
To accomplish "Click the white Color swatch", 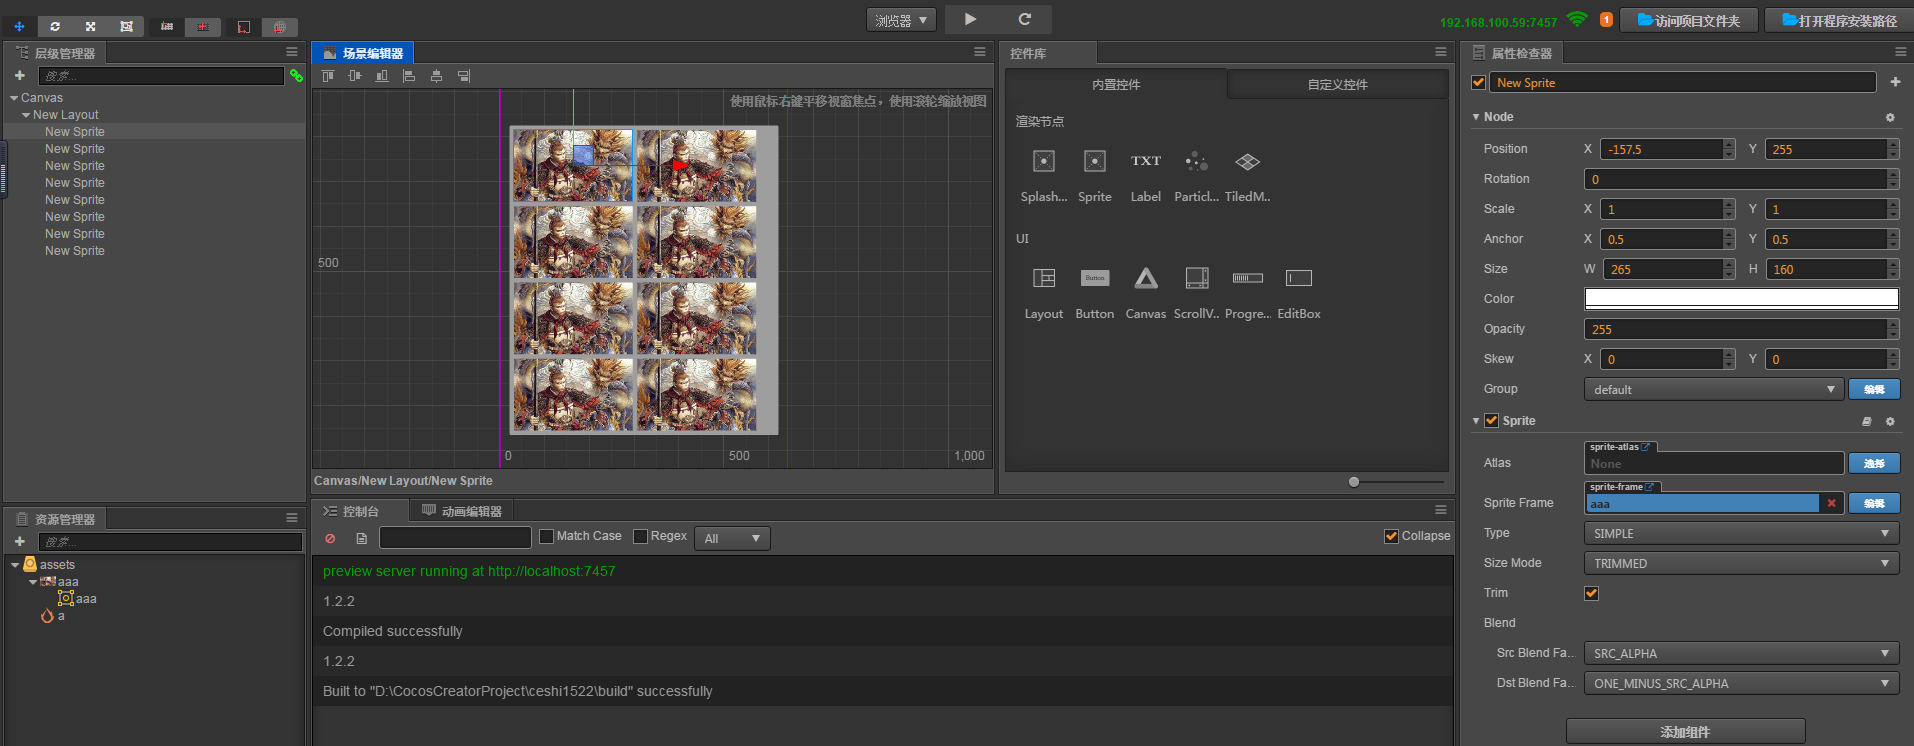I will (1740, 298).
